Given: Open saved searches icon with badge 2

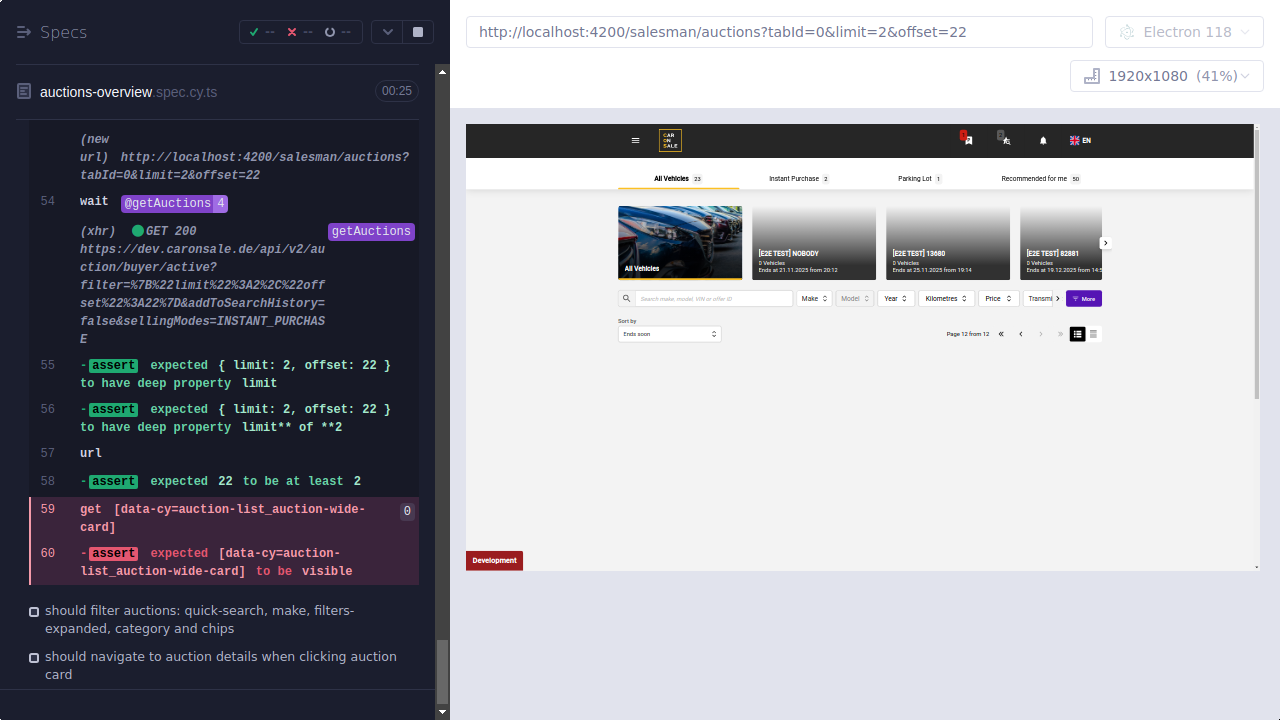Looking at the screenshot, I should tap(1003, 143).
